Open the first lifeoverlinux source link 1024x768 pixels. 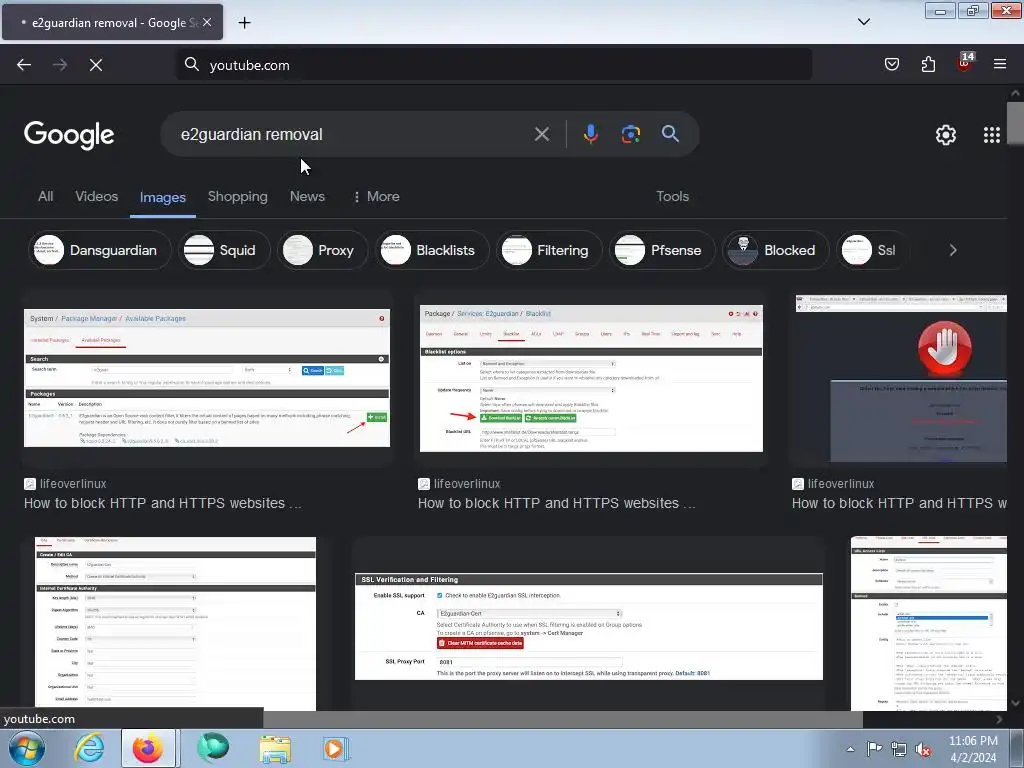tap(65, 484)
